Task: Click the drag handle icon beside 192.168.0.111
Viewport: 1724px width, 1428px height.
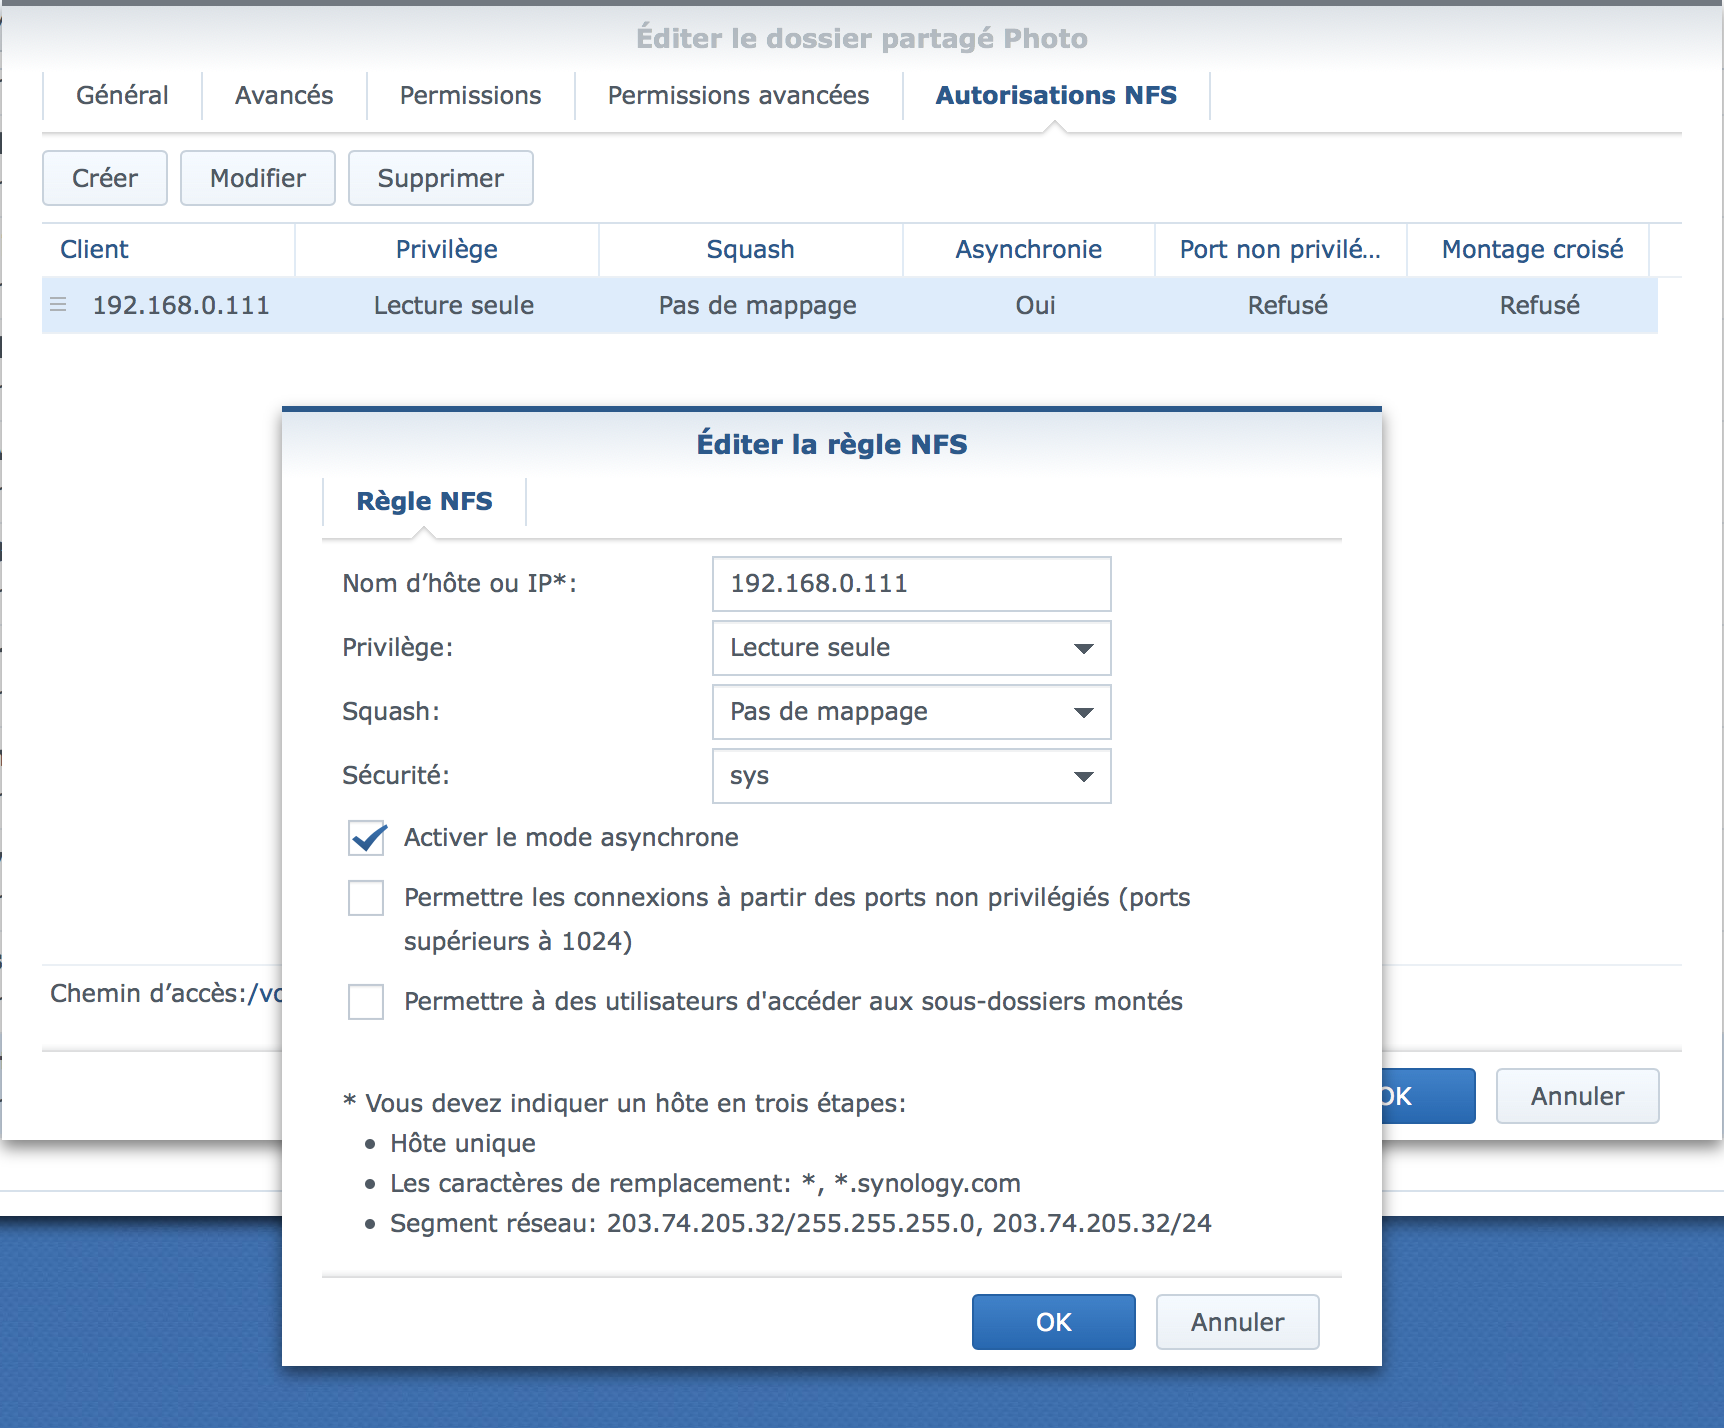Action: click(x=59, y=305)
